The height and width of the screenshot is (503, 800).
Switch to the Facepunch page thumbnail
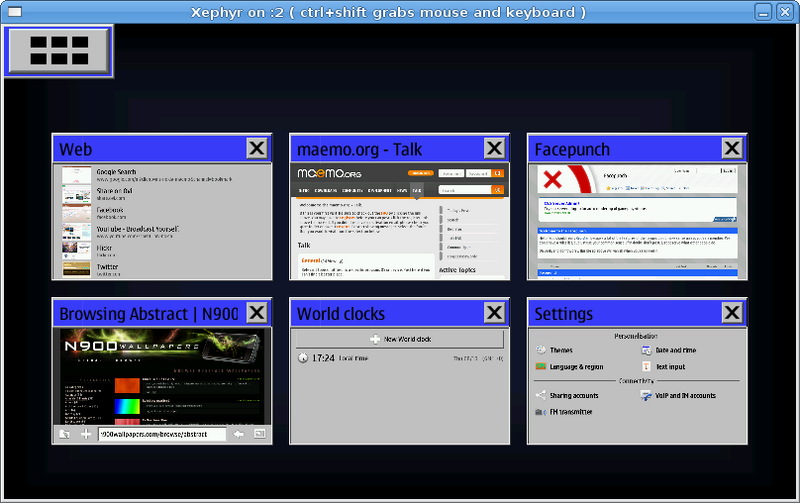637,221
